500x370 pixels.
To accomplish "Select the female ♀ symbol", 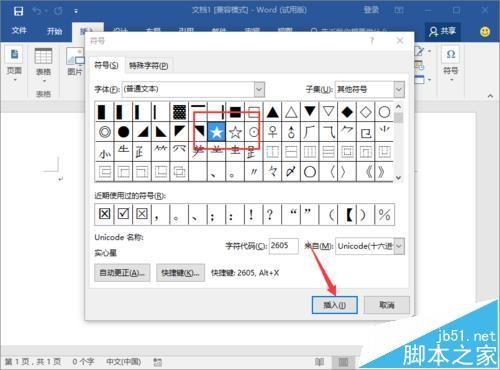I will [273, 132].
